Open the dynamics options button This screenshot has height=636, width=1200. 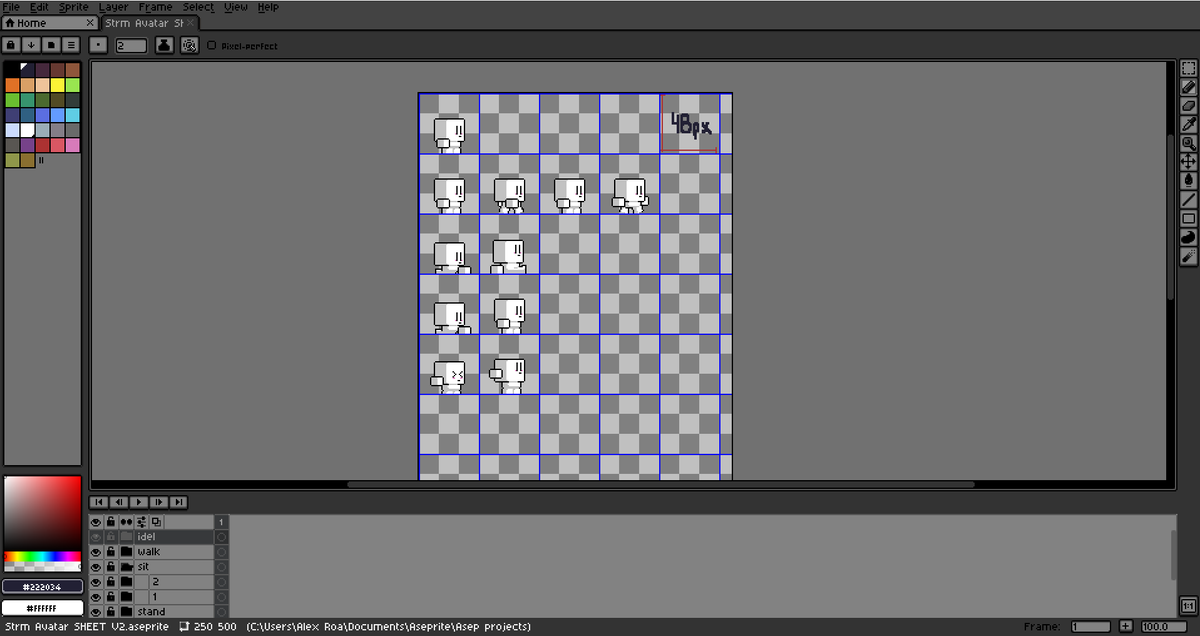pos(189,45)
